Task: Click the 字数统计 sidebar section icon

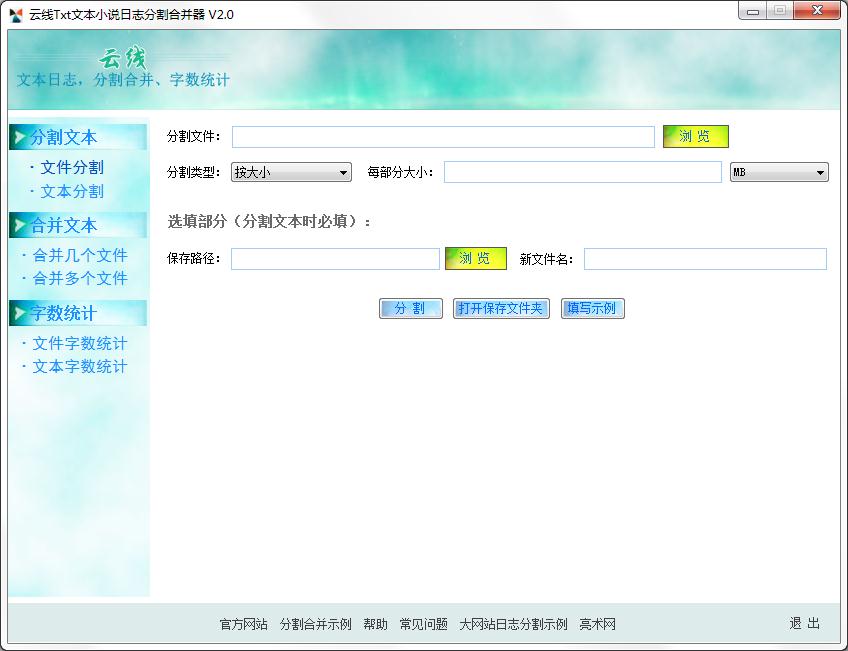Action: pyautogui.click(x=20, y=312)
